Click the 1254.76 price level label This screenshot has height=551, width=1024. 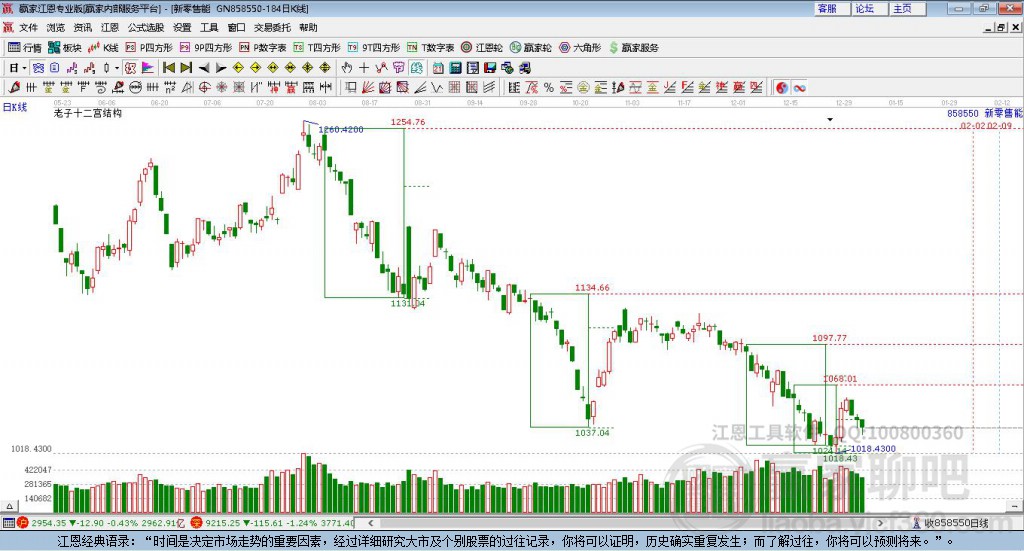coord(408,122)
